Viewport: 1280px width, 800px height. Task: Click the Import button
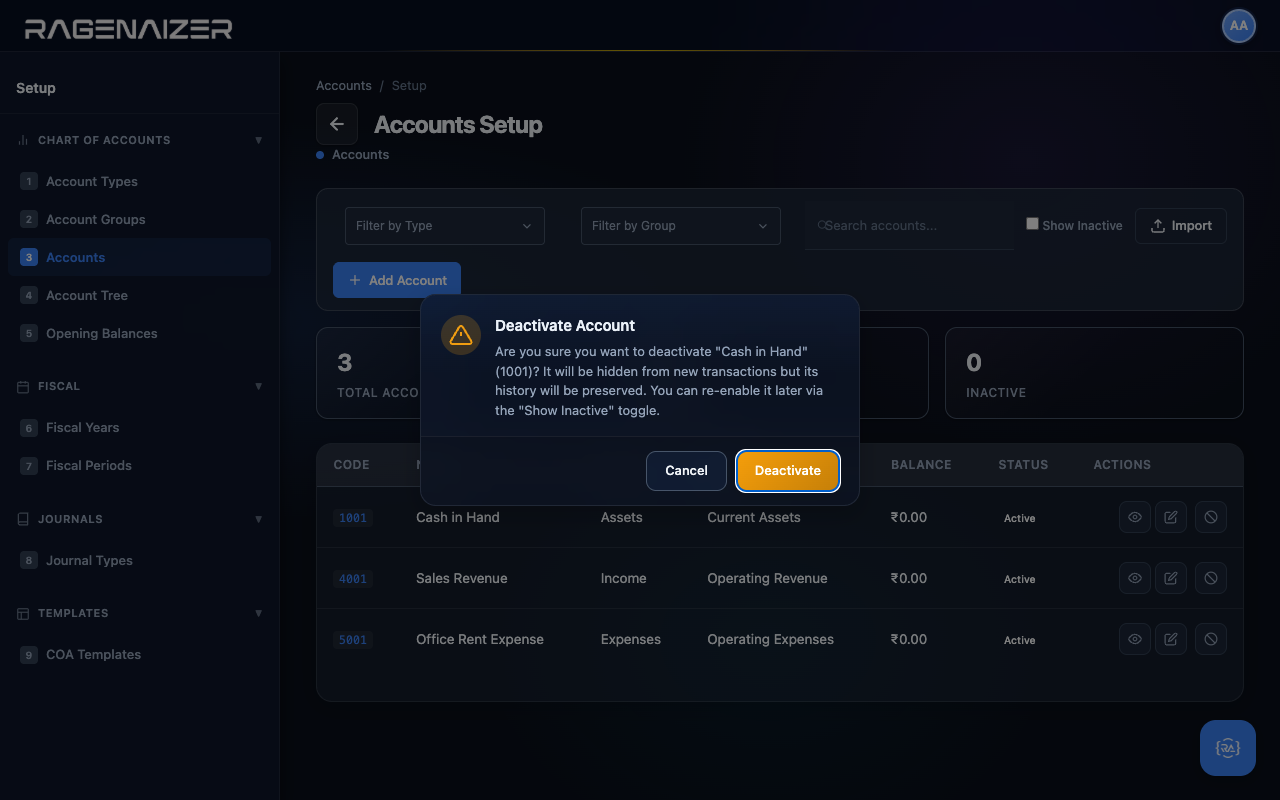[x=1181, y=226]
